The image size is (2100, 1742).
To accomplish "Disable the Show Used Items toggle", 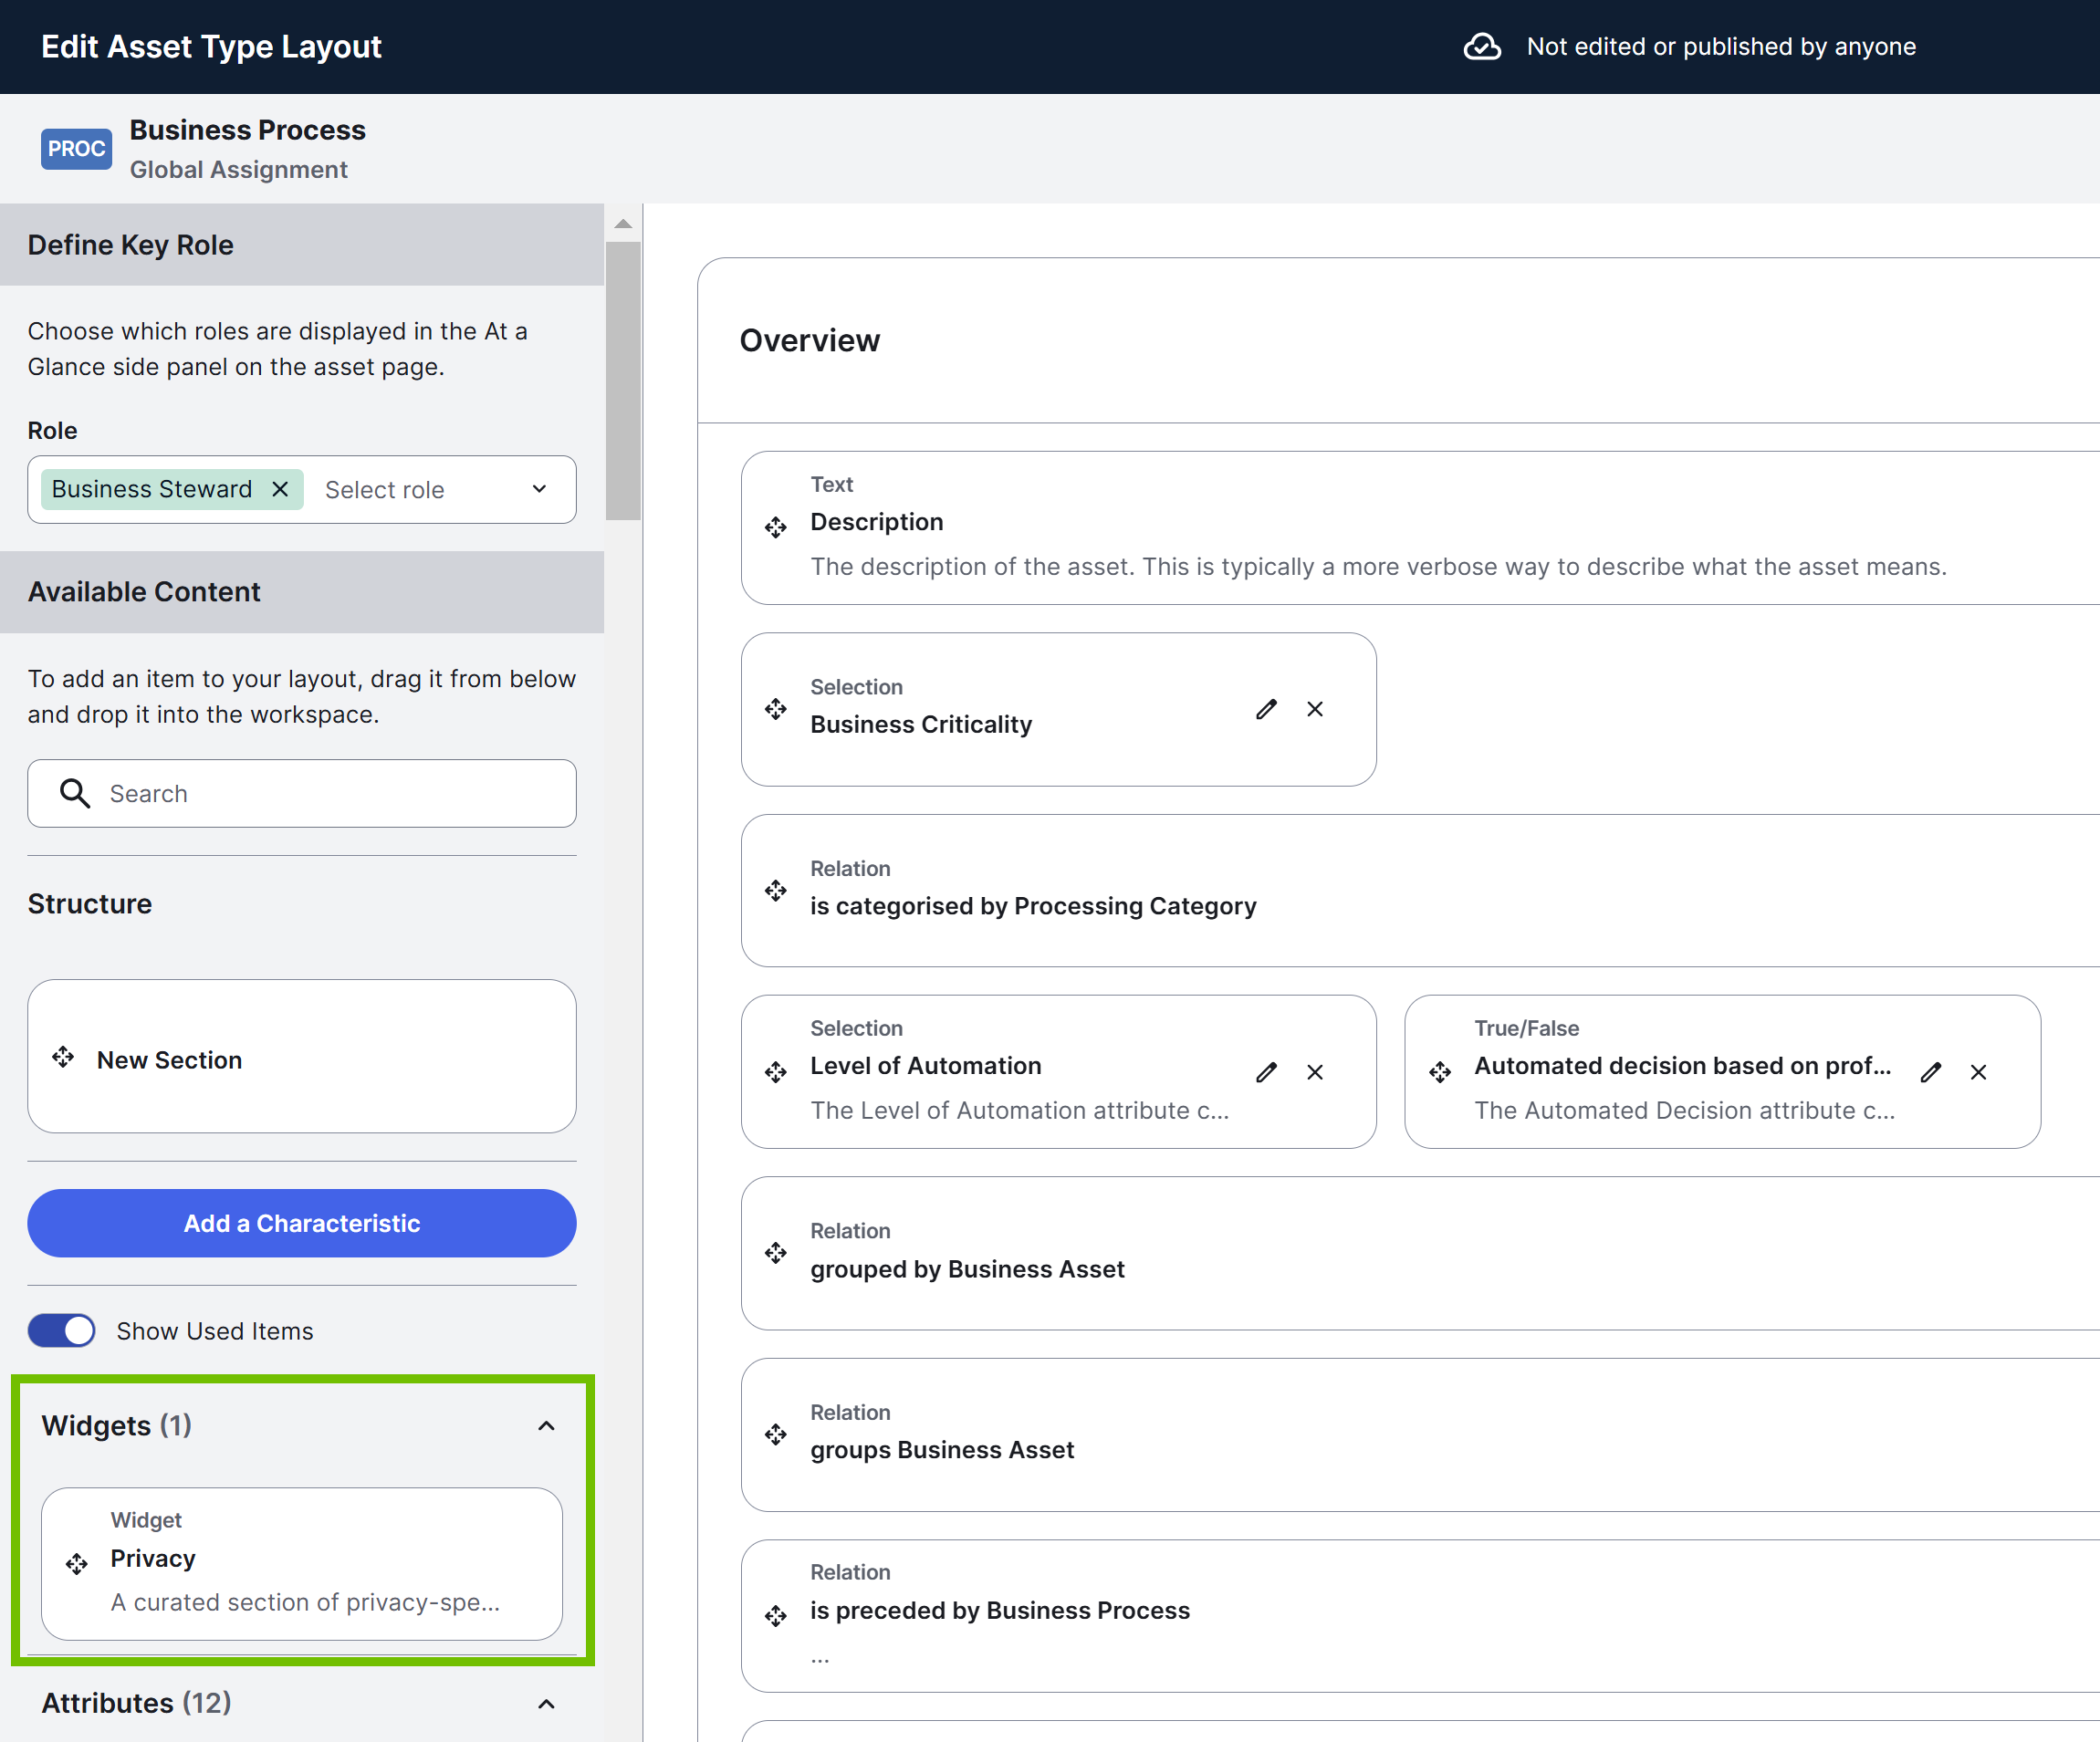I will coord(61,1330).
